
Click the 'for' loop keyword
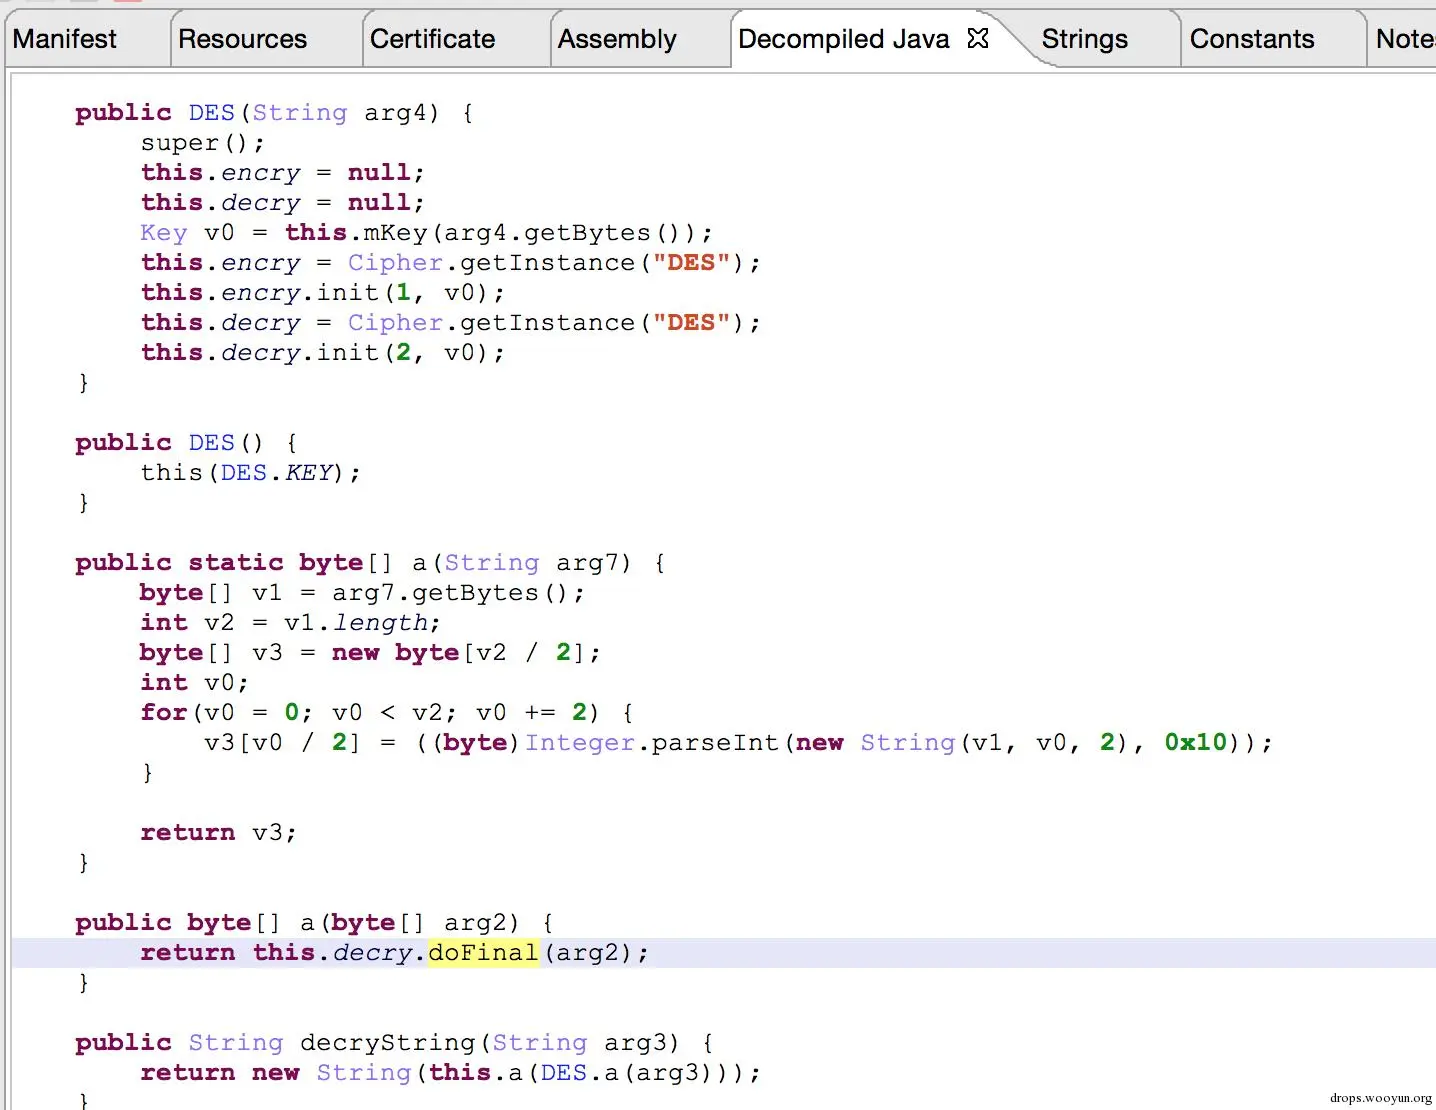coord(164,713)
